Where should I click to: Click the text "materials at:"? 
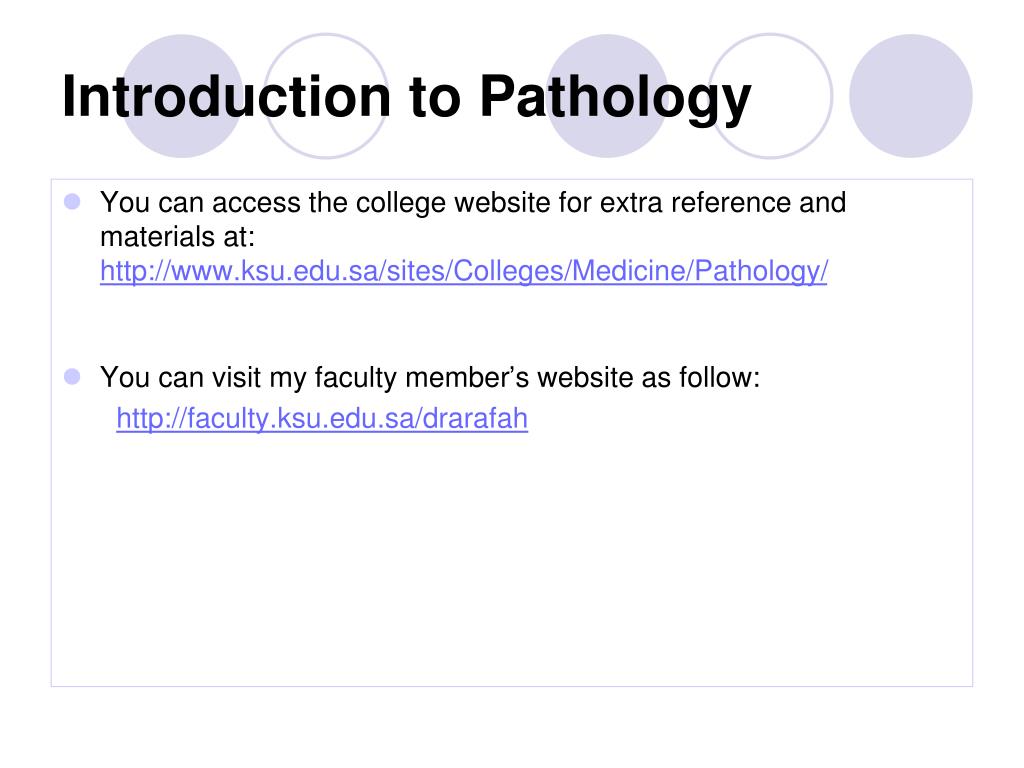[x=178, y=236]
